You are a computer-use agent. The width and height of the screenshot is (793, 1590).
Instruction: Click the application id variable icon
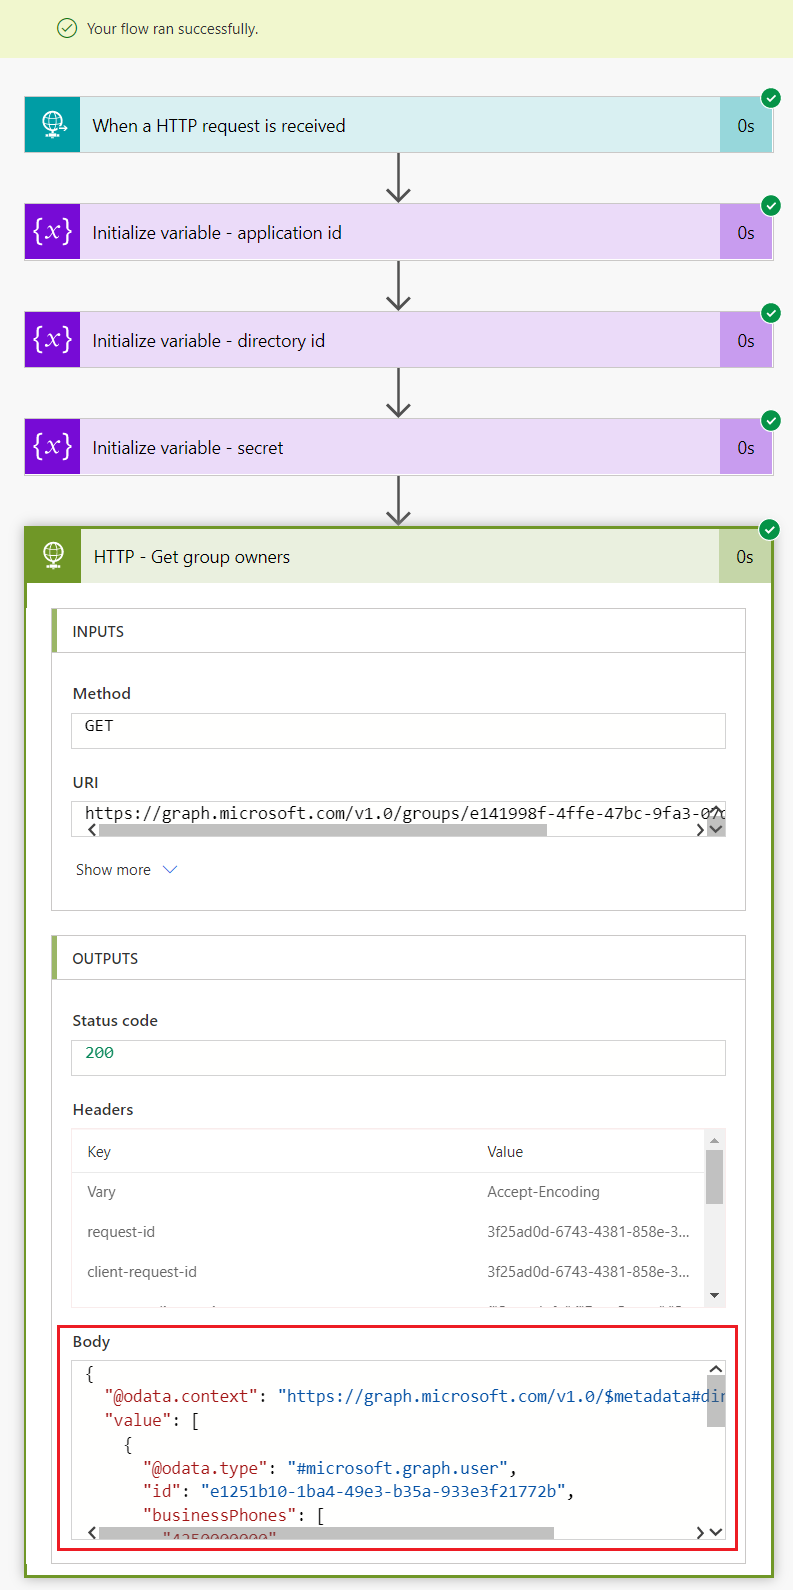(52, 232)
